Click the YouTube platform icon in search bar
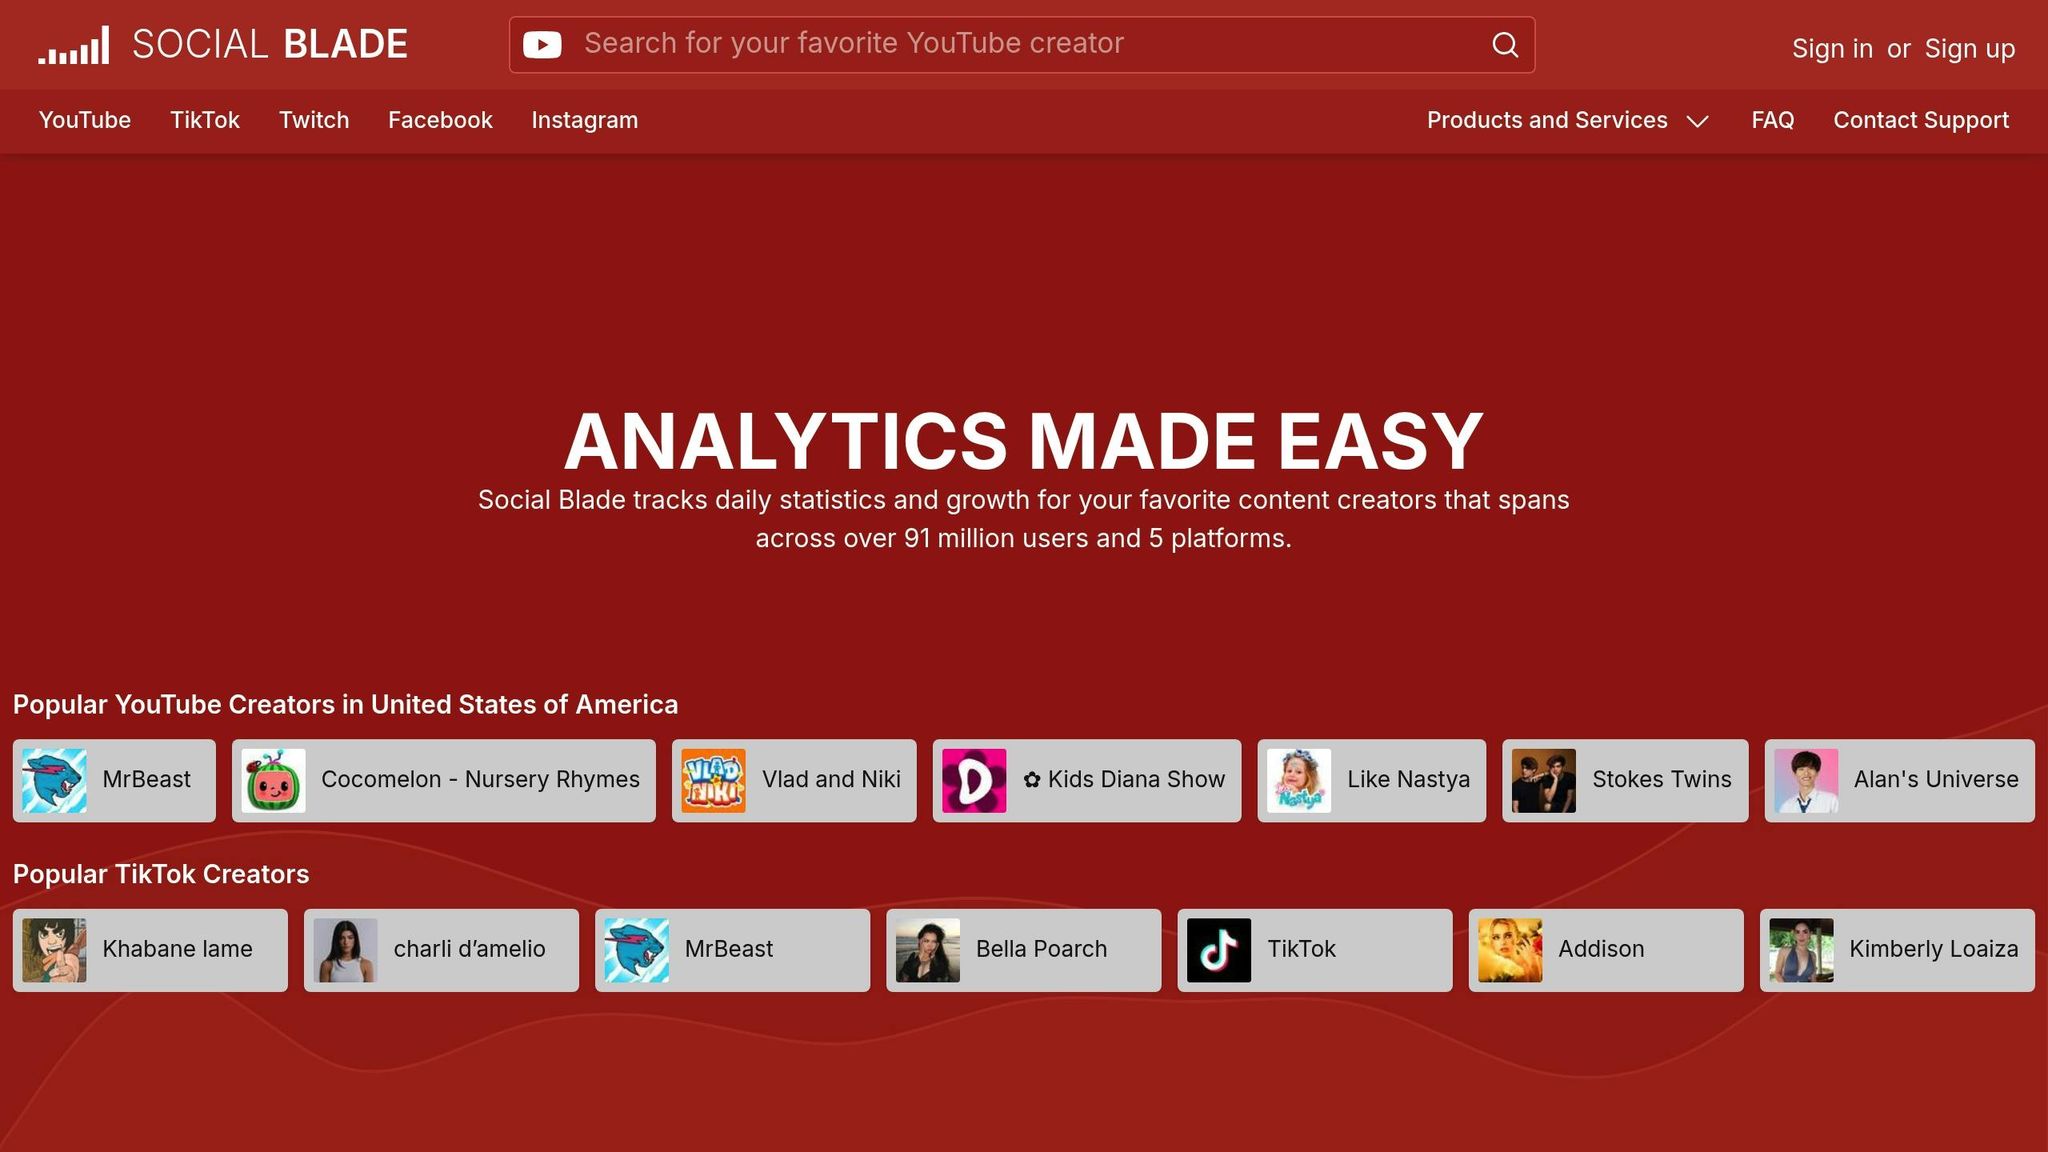This screenshot has height=1152, width=2048. [x=542, y=45]
